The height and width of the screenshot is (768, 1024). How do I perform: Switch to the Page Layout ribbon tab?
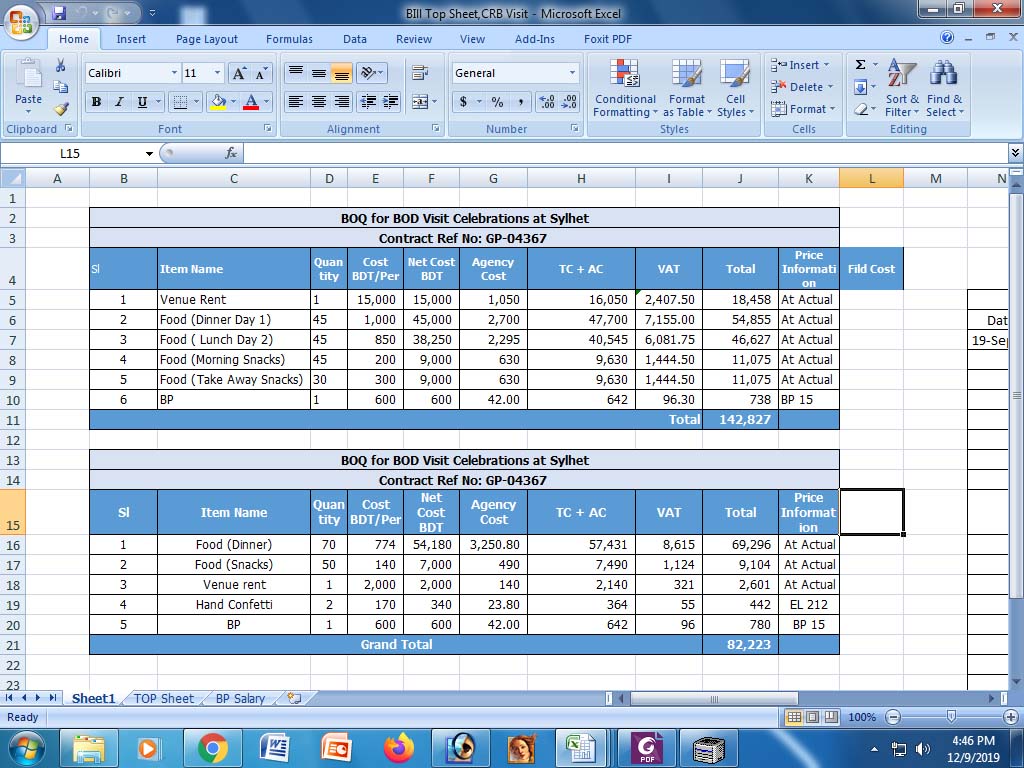point(207,39)
